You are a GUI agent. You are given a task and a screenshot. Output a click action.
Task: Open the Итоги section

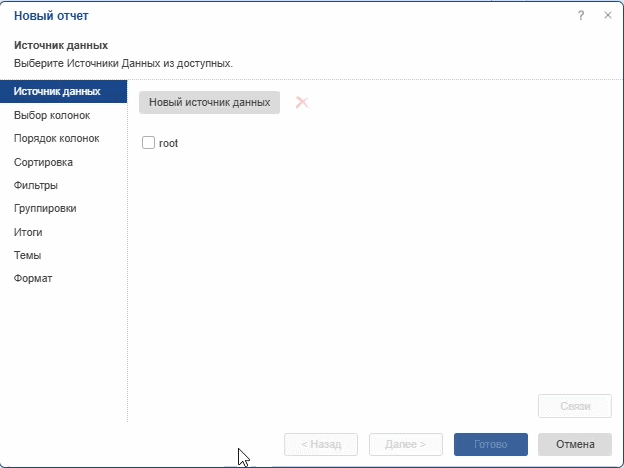coord(28,232)
